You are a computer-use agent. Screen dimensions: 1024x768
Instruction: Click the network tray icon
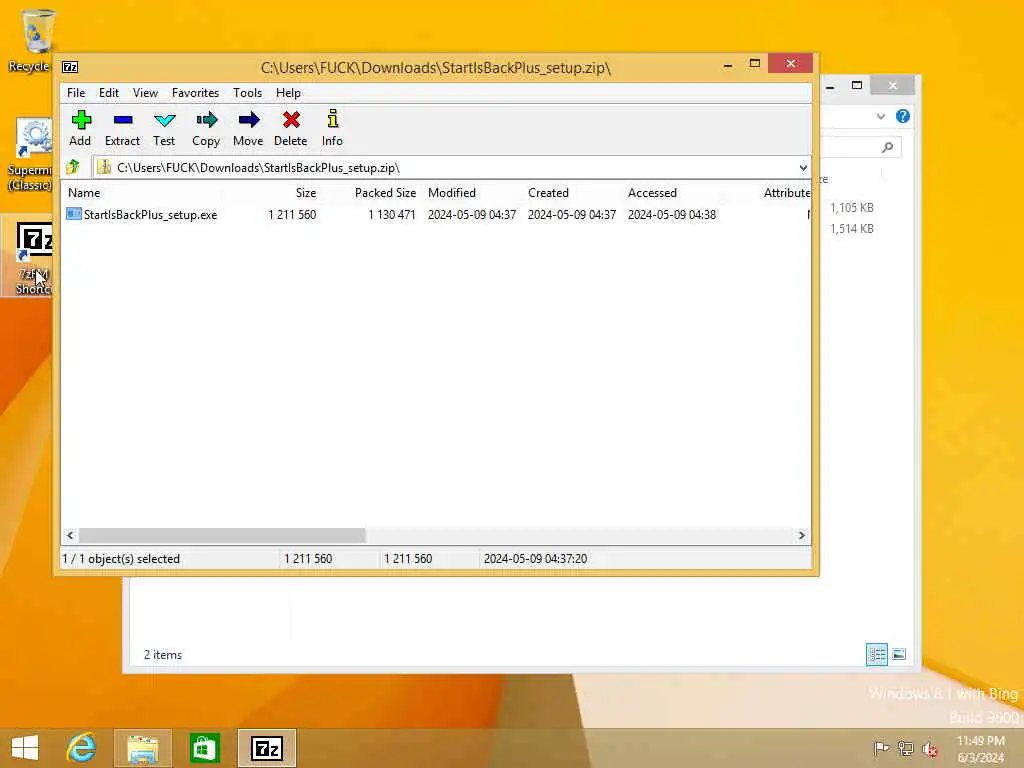click(905, 748)
